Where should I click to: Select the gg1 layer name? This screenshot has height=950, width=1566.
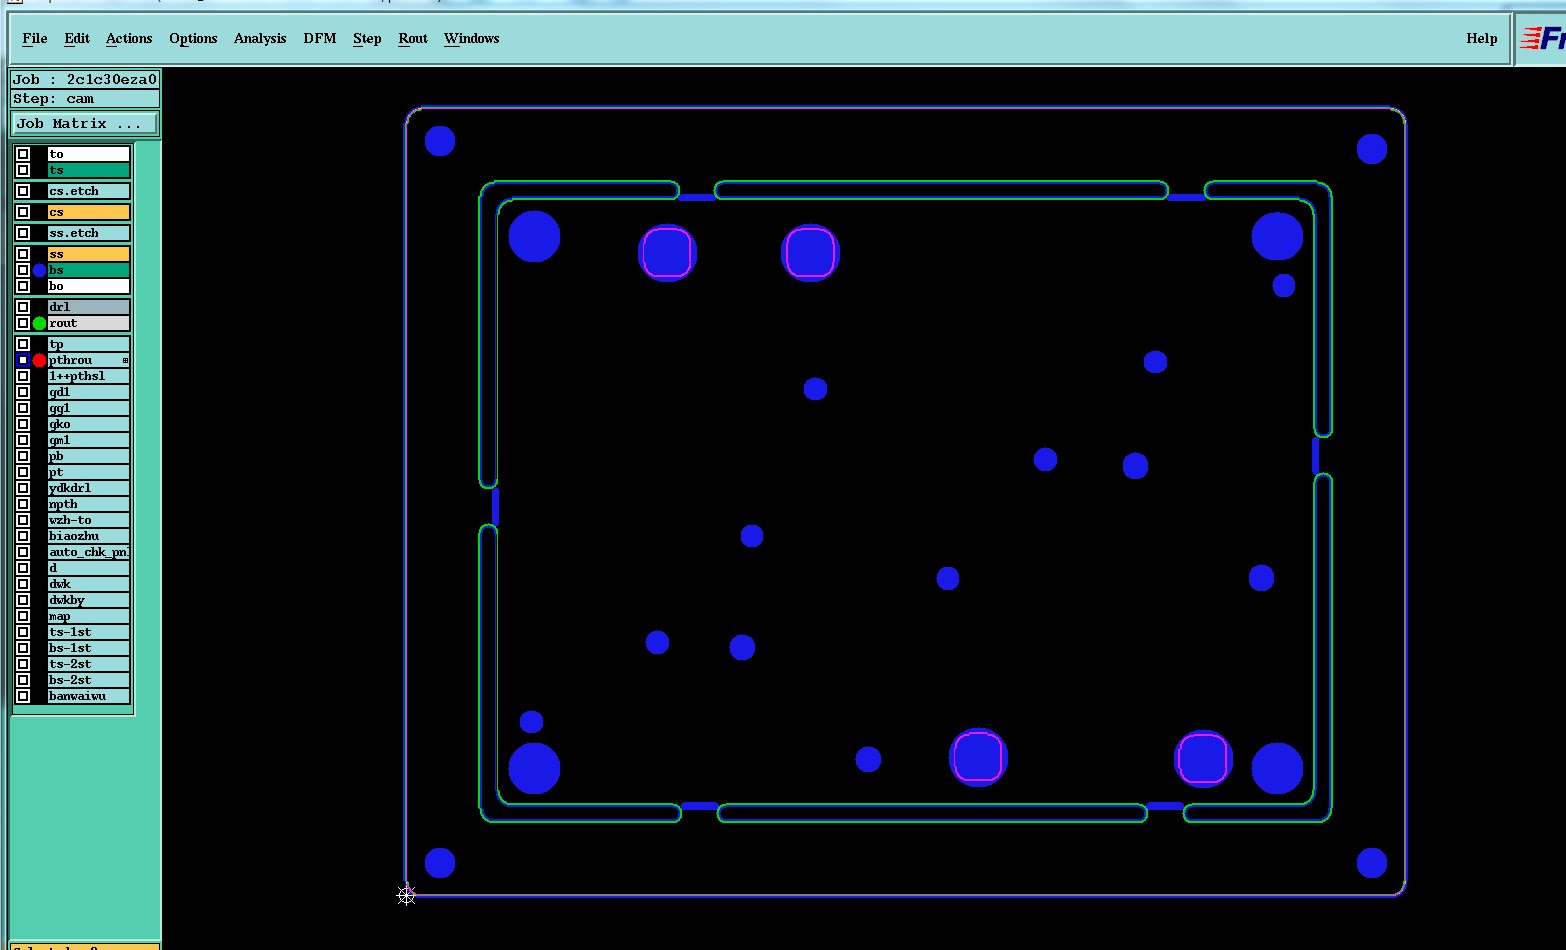tap(89, 408)
